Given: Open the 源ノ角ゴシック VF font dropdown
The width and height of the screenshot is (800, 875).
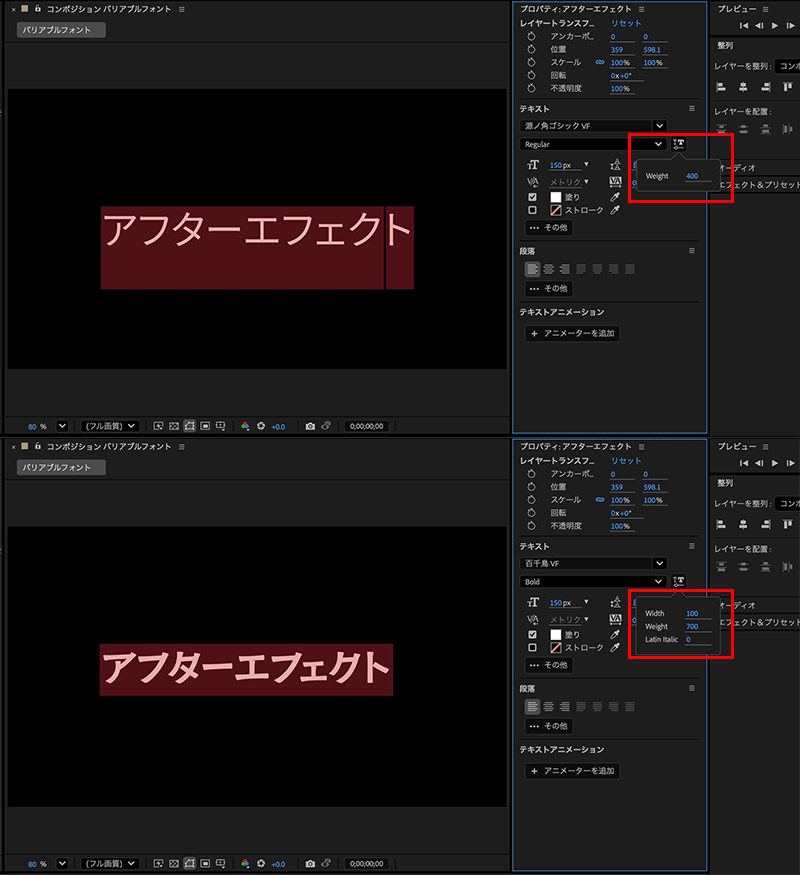Looking at the screenshot, I should 594,126.
